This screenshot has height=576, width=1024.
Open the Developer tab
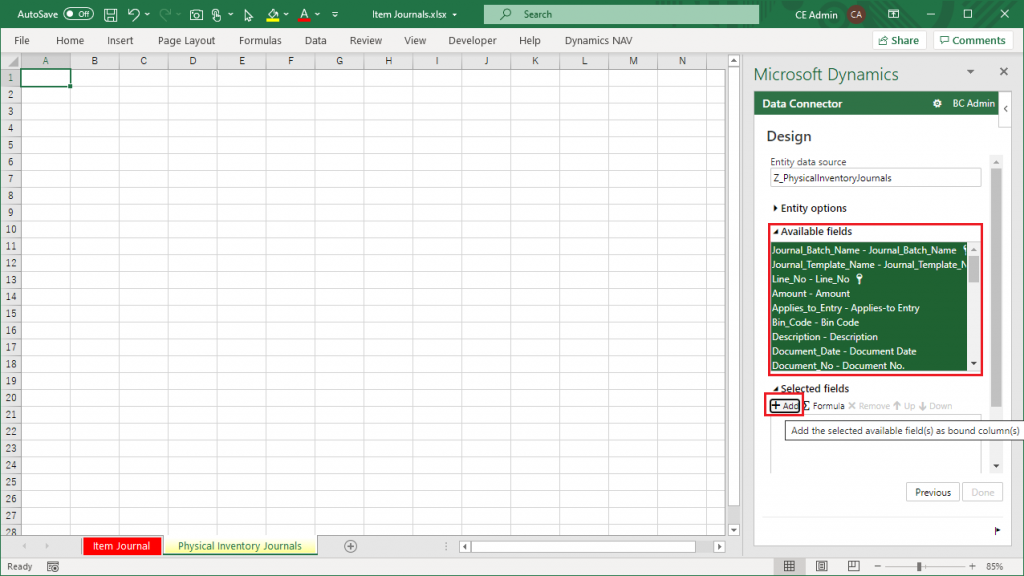click(472, 40)
